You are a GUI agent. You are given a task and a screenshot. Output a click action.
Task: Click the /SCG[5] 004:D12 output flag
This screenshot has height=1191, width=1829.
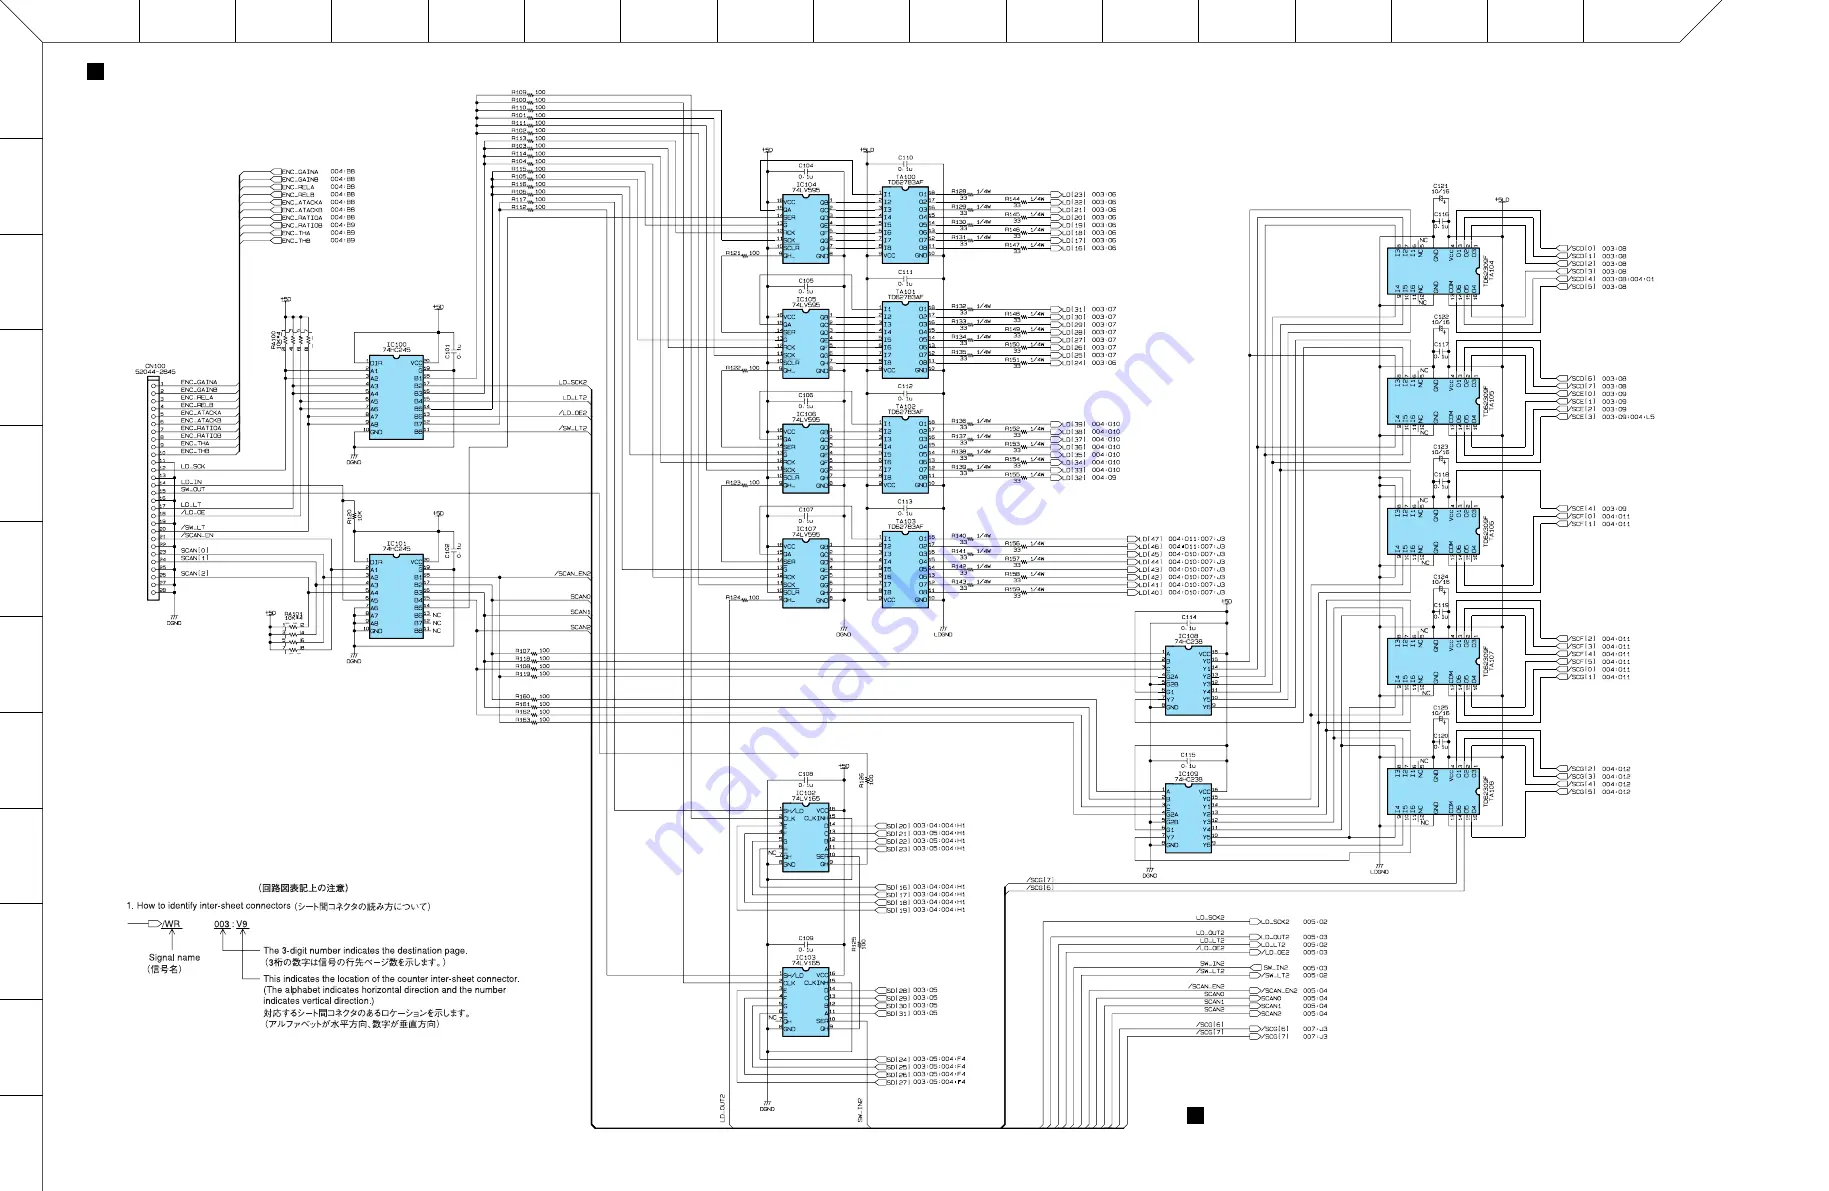coord(1594,792)
